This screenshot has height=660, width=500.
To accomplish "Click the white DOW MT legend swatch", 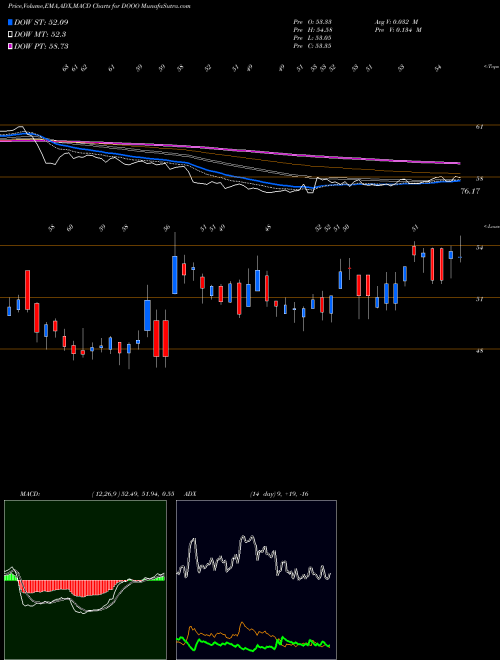I will coord(10,34).
